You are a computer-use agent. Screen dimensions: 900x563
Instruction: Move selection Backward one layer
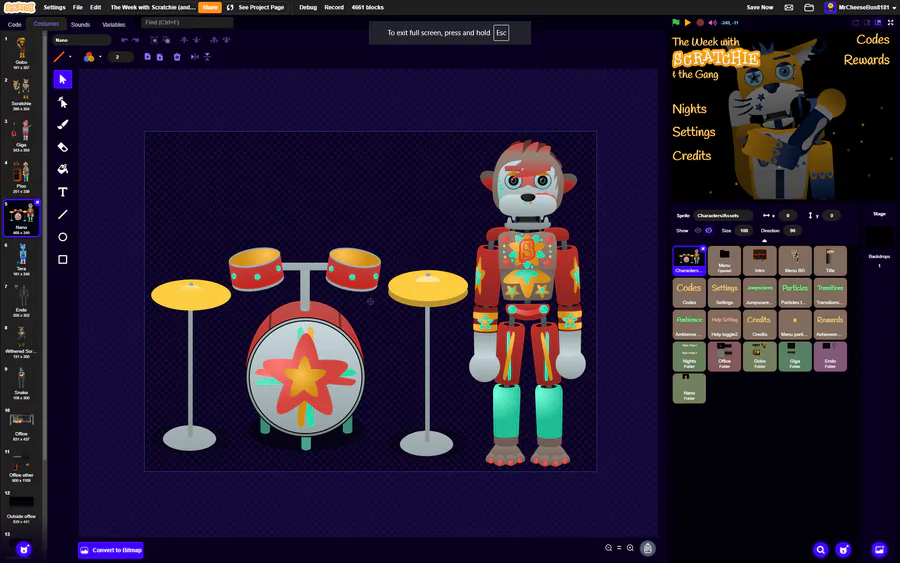click(x=196, y=40)
